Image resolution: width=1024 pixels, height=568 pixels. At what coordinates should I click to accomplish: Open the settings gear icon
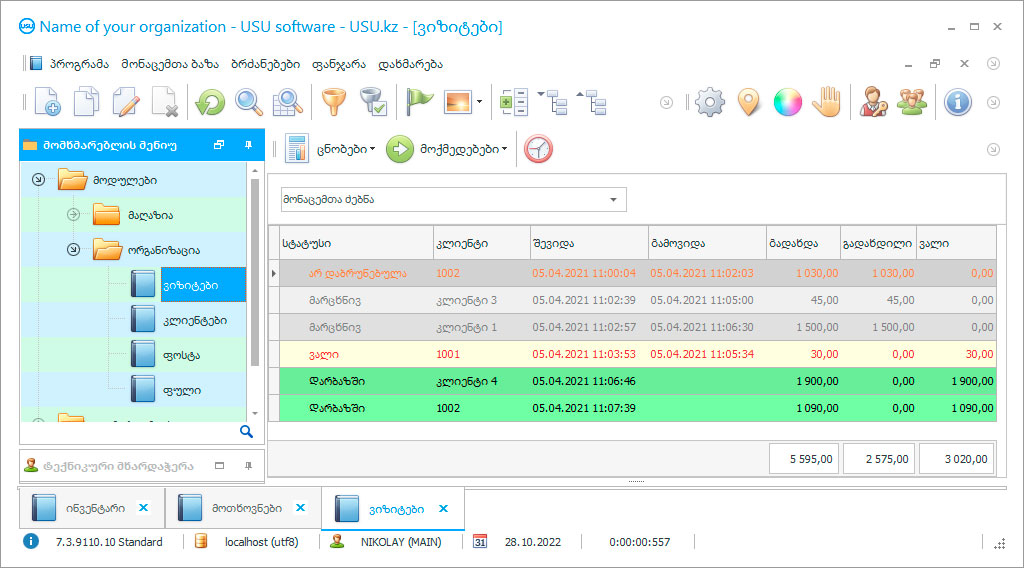pyautogui.click(x=710, y=102)
